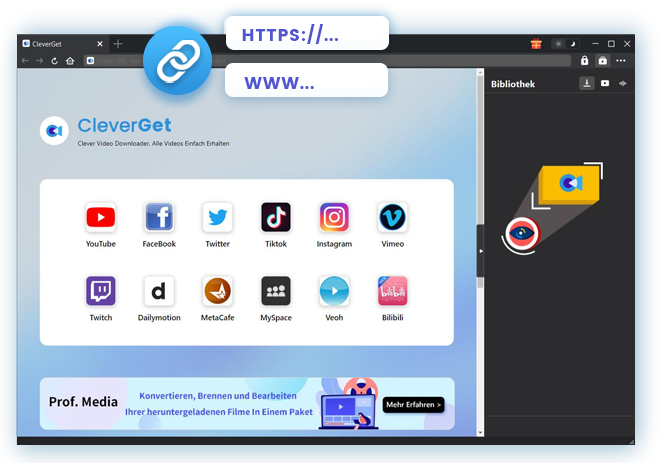Open the MetaCafe site shortcut
This screenshot has width=664, height=463.
pyautogui.click(x=218, y=291)
